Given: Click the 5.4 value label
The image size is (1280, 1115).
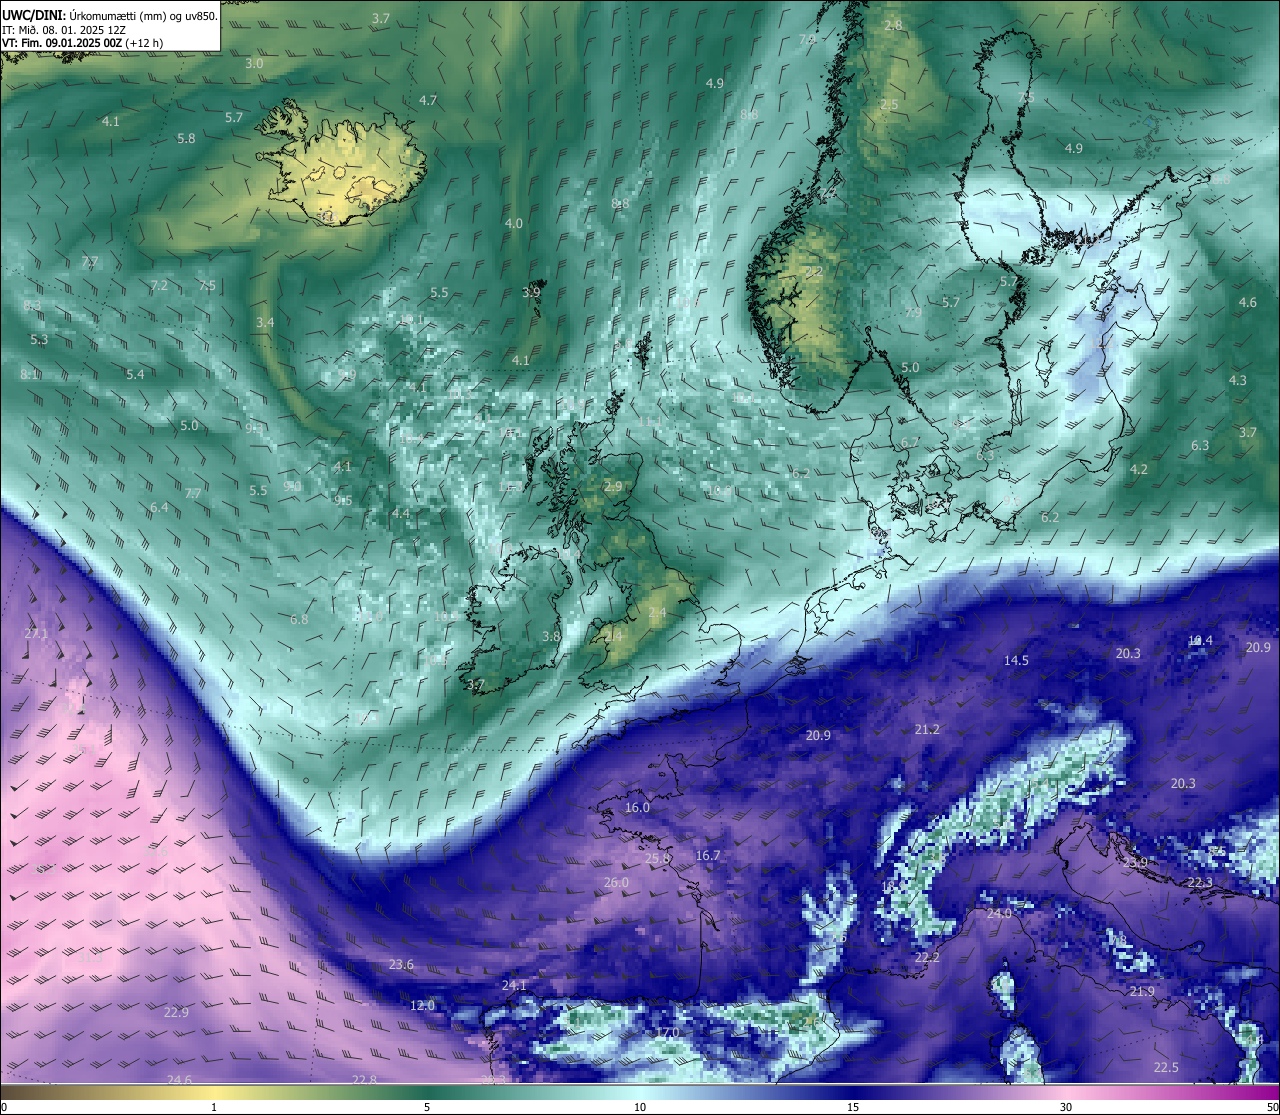Looking at the screenshot, I should 135,374.
